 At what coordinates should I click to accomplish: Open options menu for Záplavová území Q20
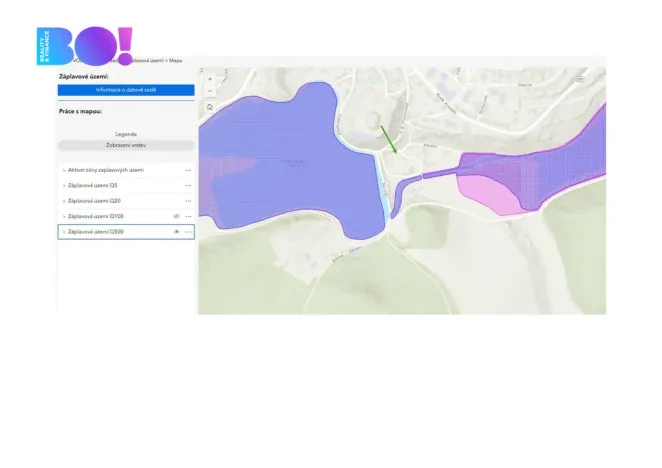click(x=188, y=201)
